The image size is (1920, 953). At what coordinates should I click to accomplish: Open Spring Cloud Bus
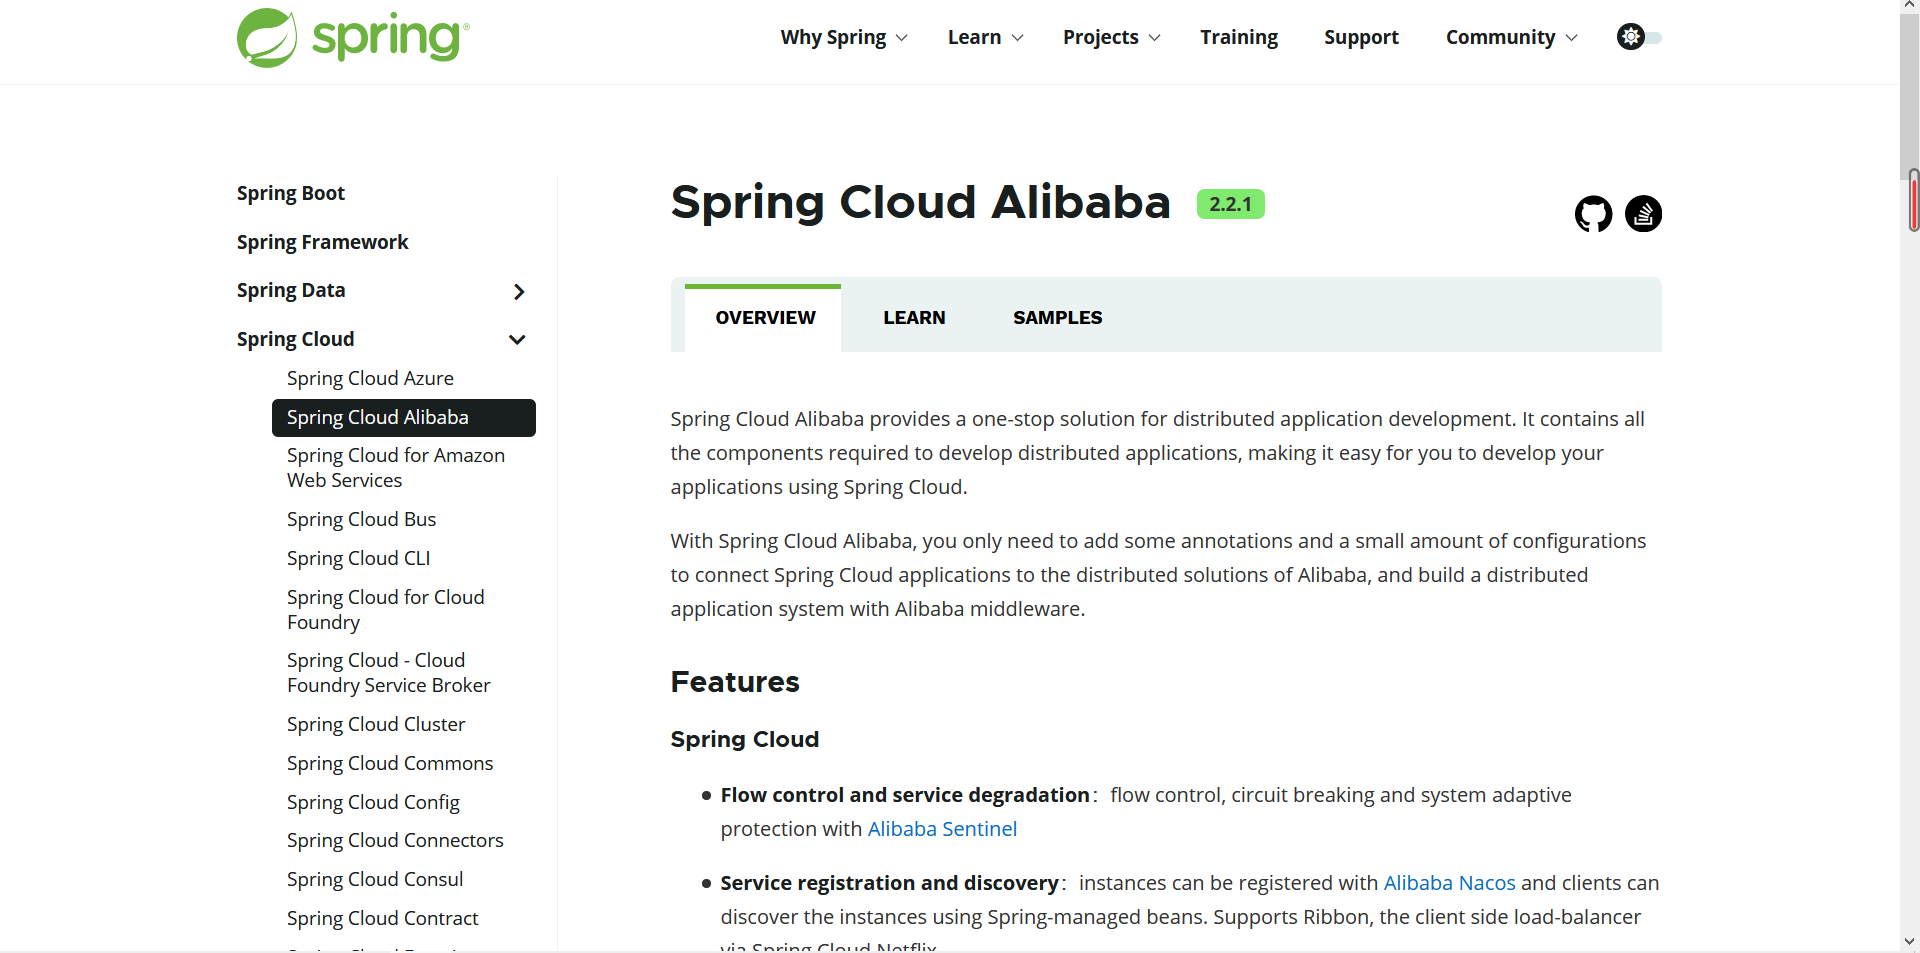pos(361,519)
